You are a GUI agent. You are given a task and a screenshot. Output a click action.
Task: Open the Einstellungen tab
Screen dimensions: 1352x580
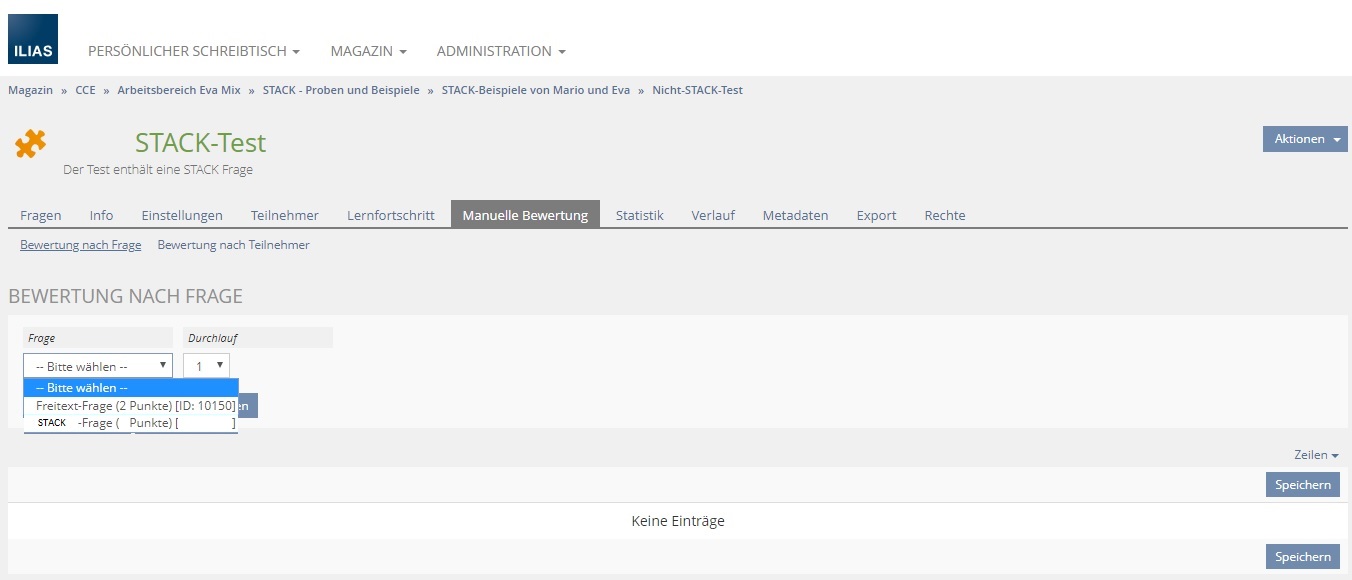[182, 215]
